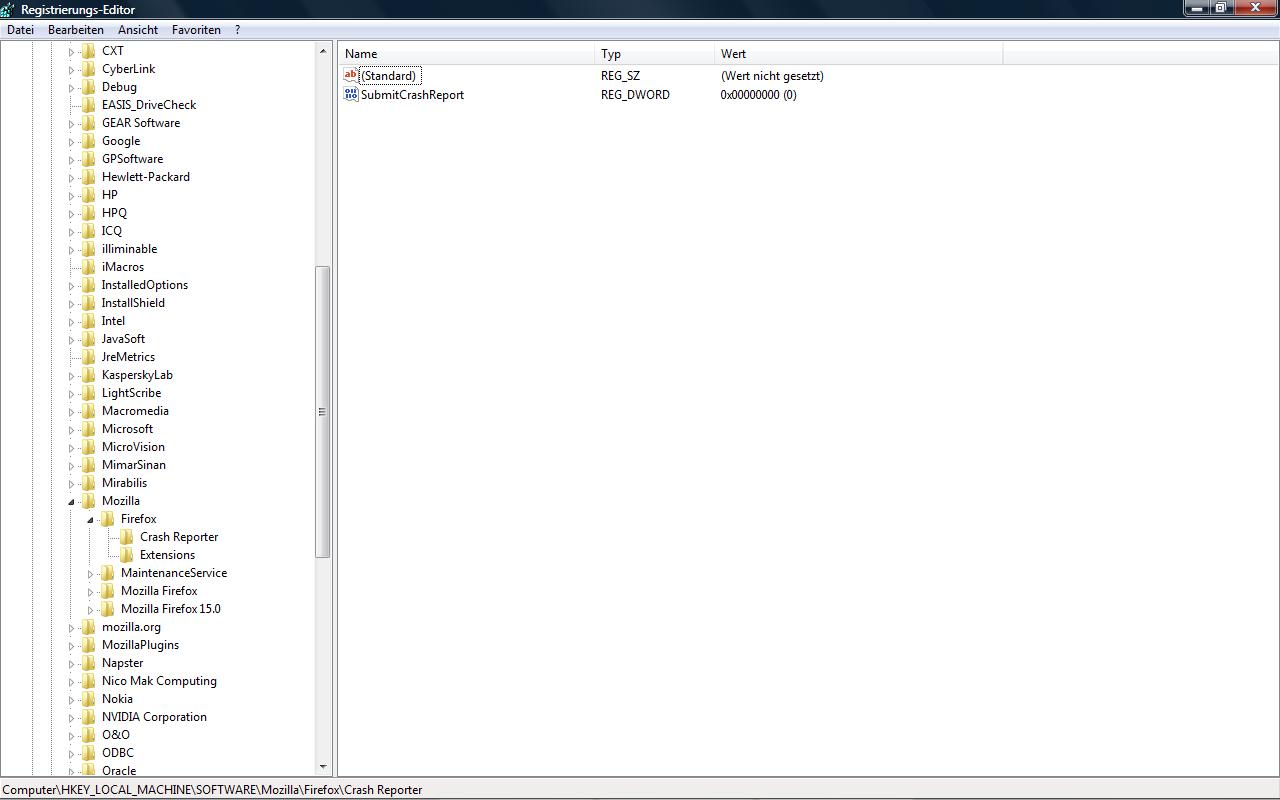The height and width of the screenshot is (800, 1280).
Task: Click the CyberLink folder icon
Action: [89, 69]
